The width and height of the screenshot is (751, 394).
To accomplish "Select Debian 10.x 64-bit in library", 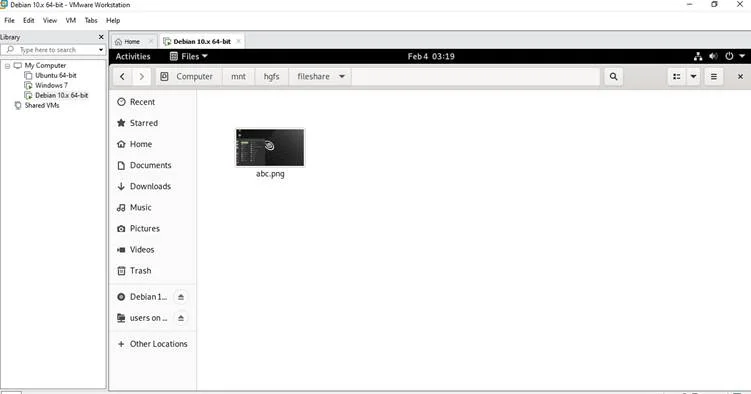I will click(61, 95).
